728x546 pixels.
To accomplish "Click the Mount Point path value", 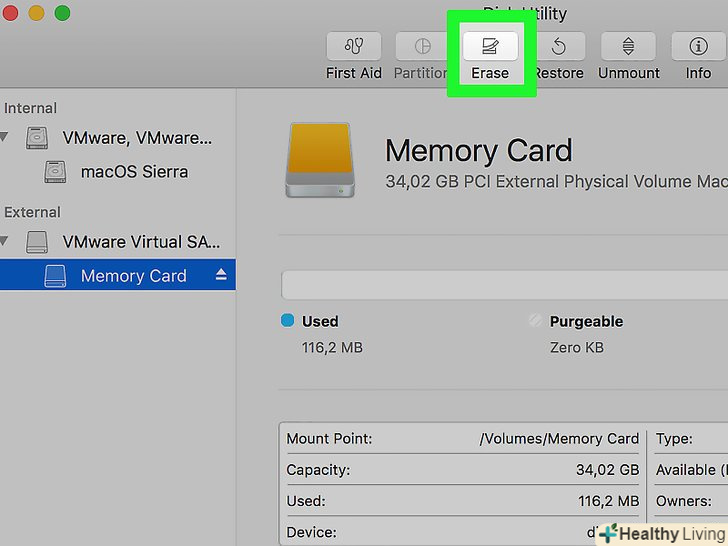I will point(559,438).
